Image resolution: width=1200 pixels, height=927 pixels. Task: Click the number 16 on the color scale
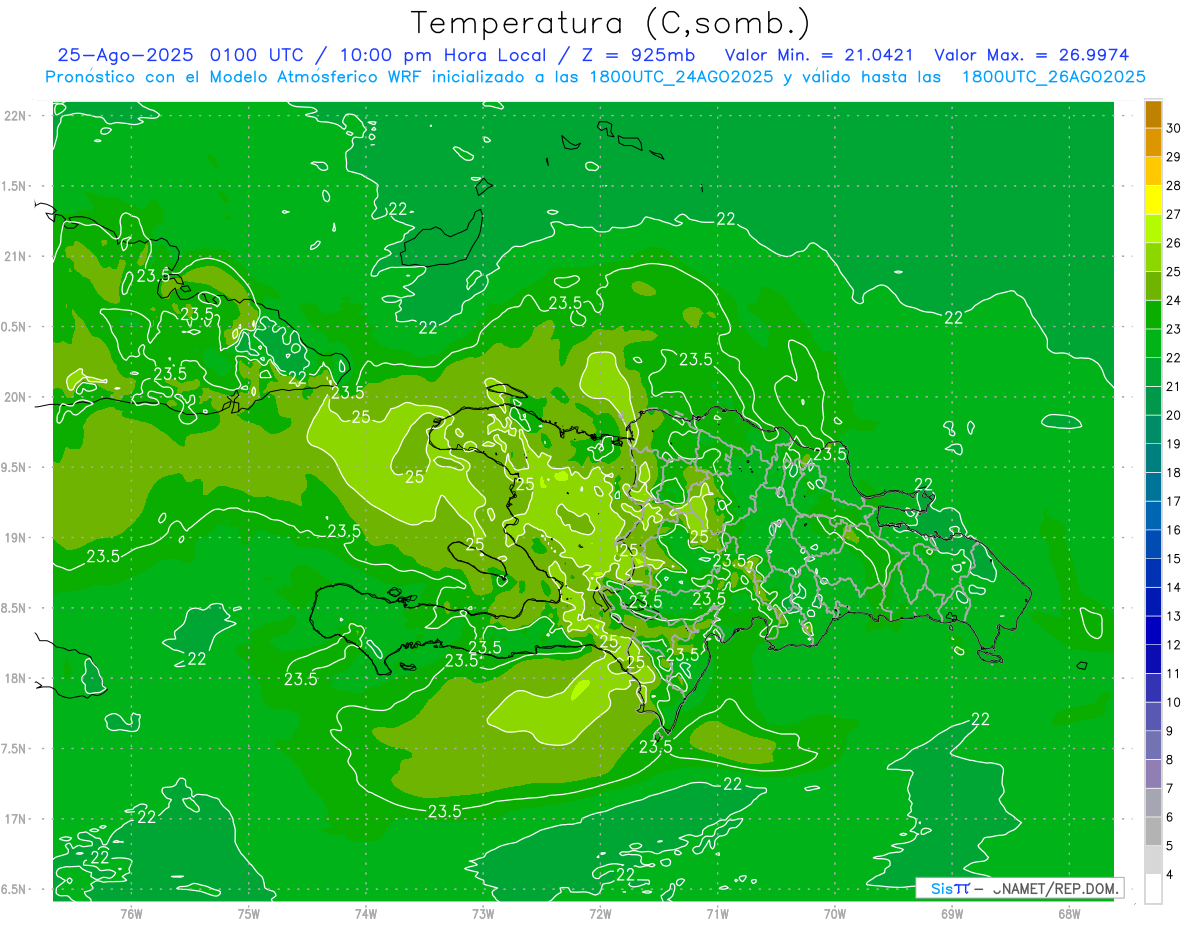(1174, 530)
